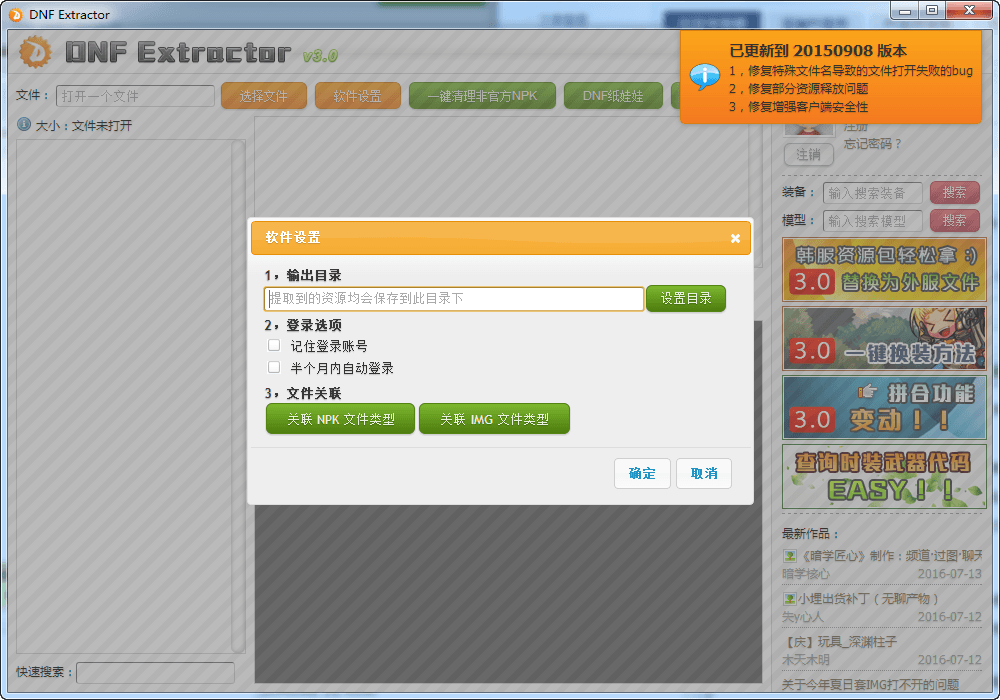The height and width of the screenshot is (700, 1000).
Task: Click the 搜索 button for 模型
Action: tap(955, 221)
